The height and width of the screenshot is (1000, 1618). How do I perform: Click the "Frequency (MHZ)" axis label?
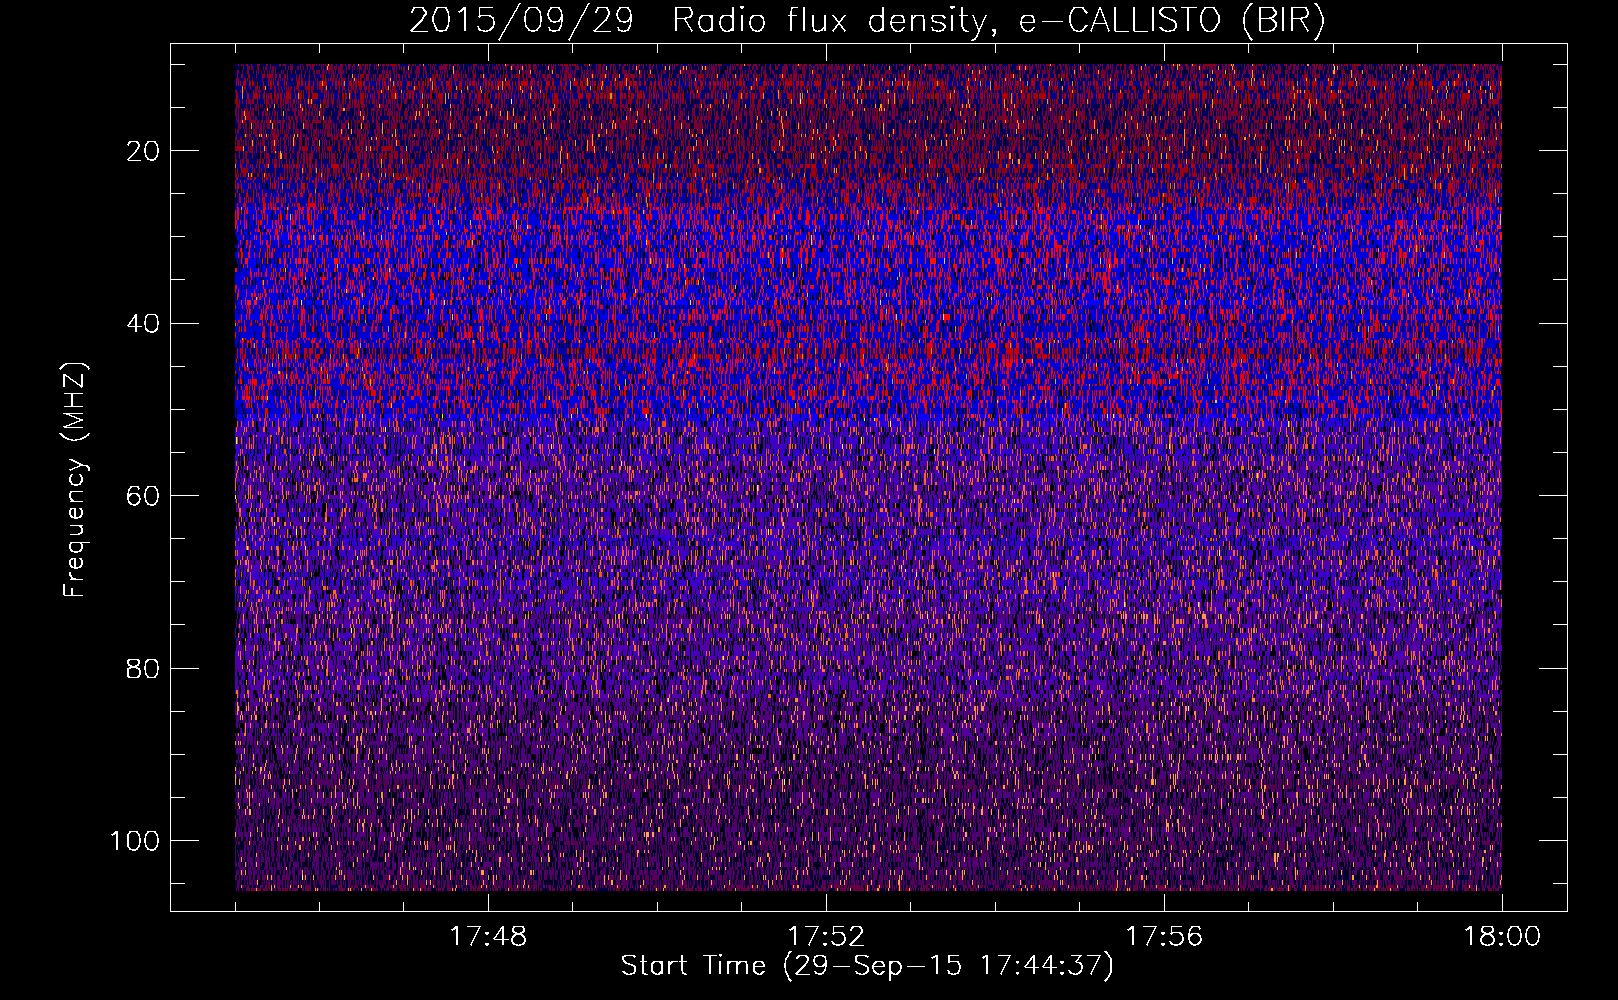[75, 479]
